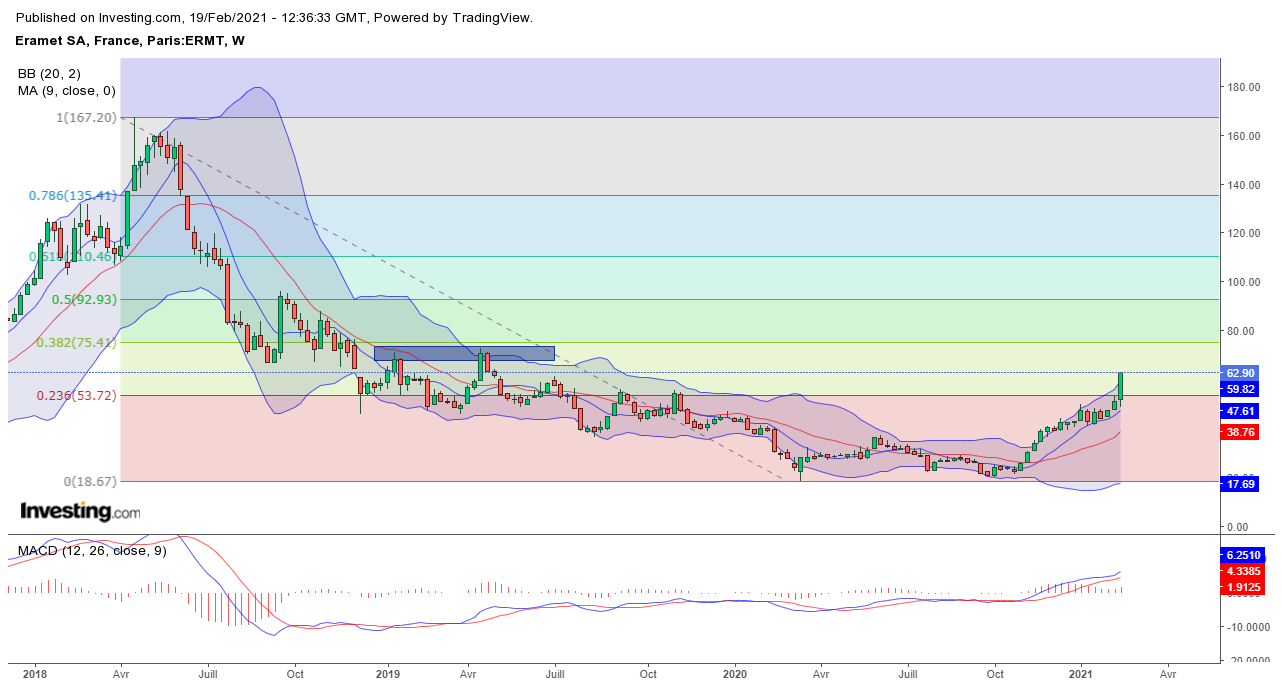Select the 'MA (9, close, 0)' indicator label
This screenshot has height=687, width=1282.
tap(67, 91)
